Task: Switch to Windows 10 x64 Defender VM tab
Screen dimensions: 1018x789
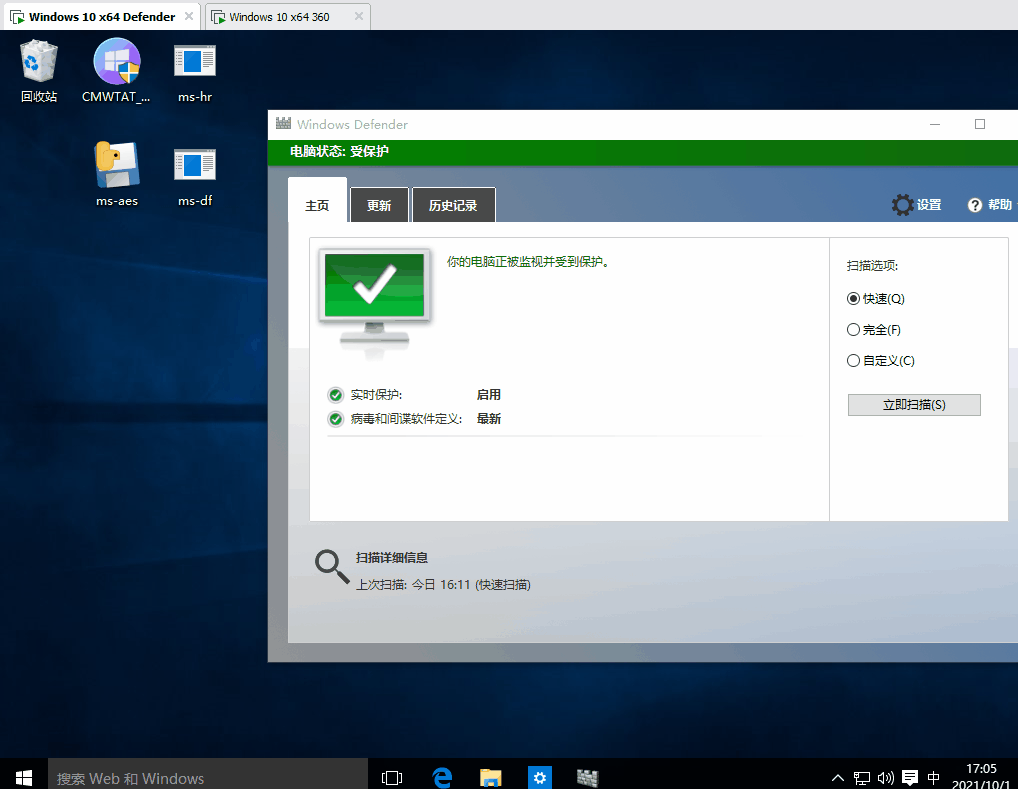Action: coord(101,17)
